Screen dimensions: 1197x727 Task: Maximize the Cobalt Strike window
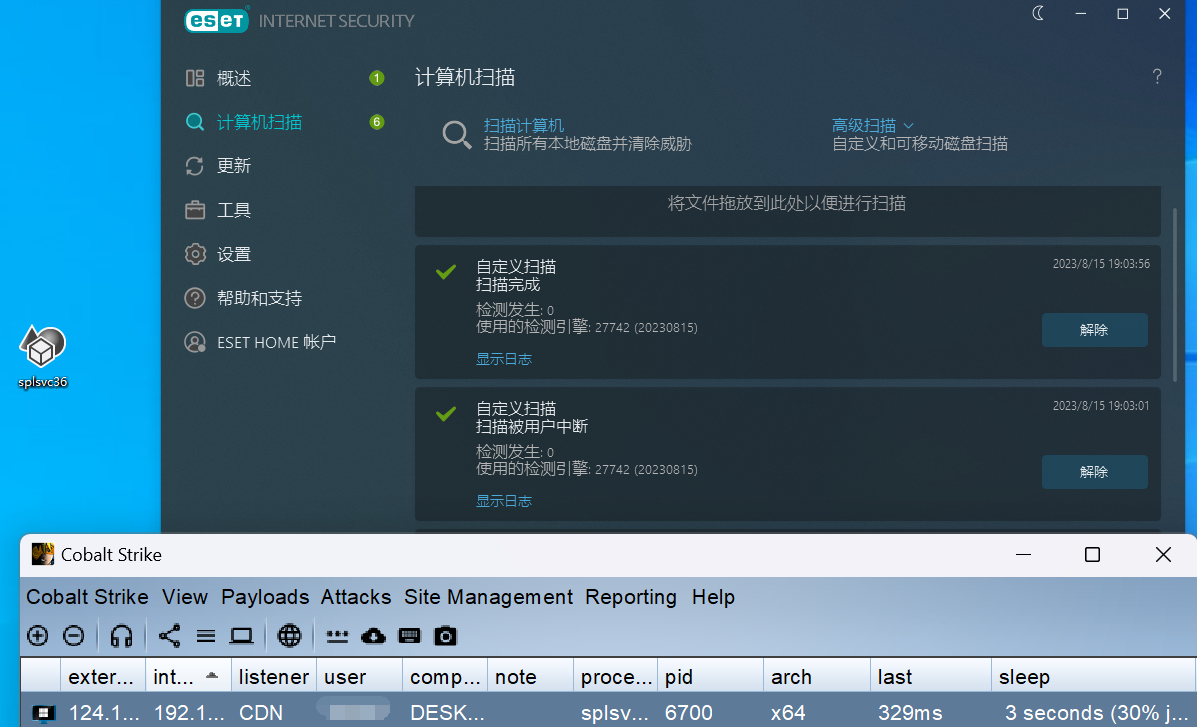point(1092,554)
